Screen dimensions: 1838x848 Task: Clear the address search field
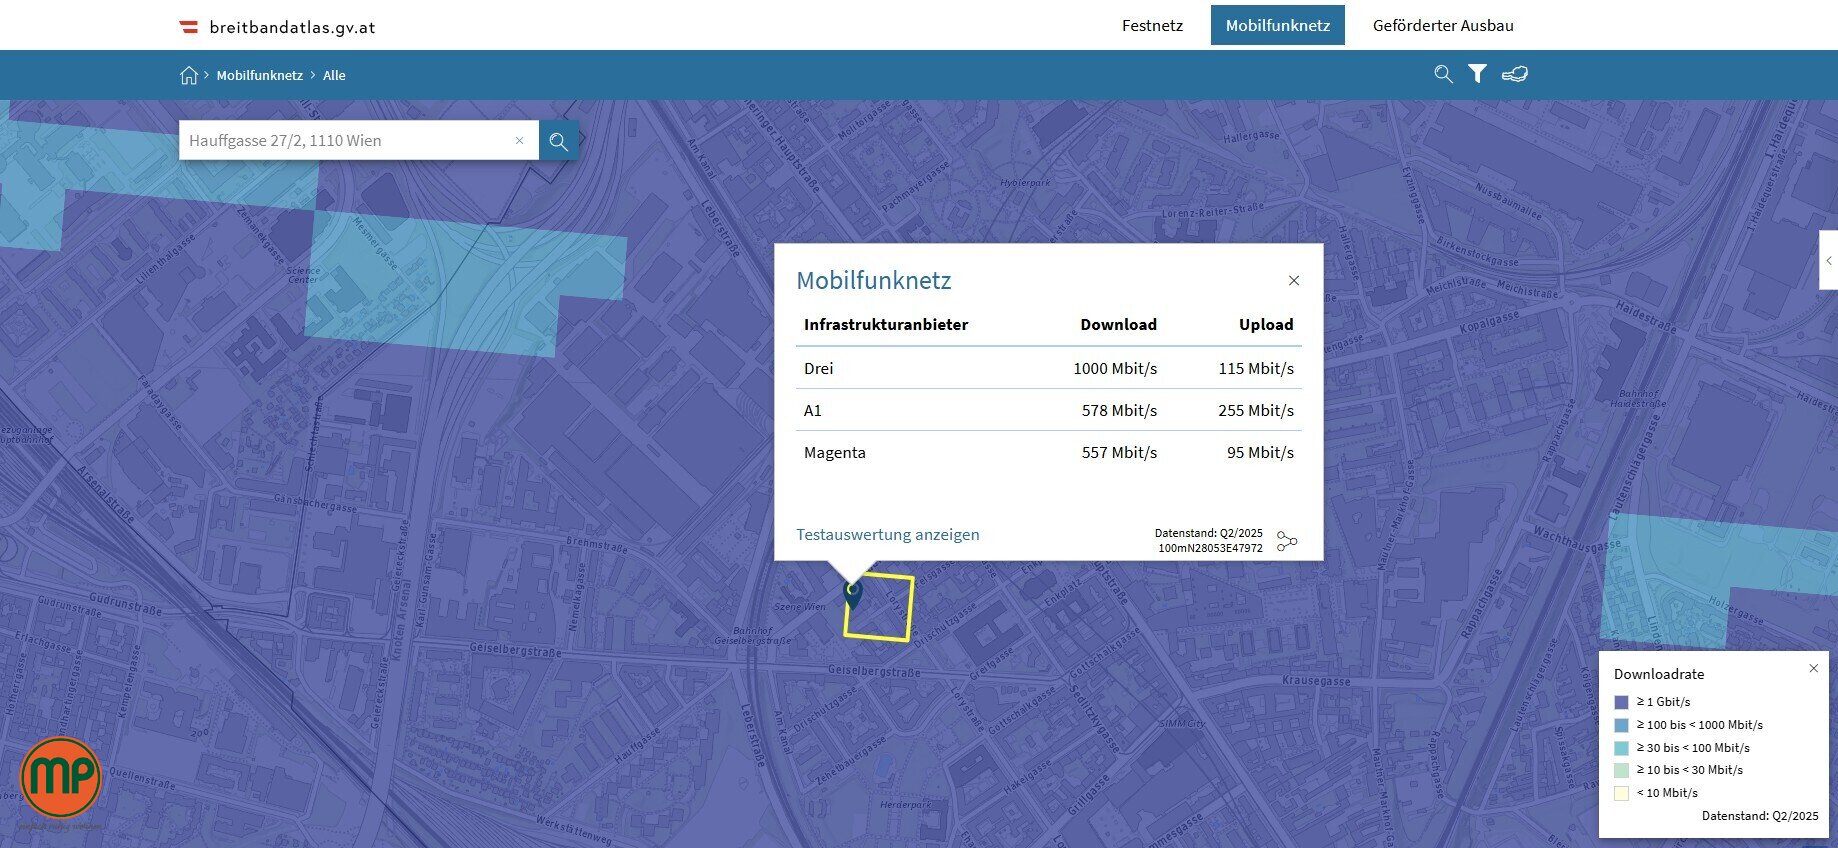point(519,141)
